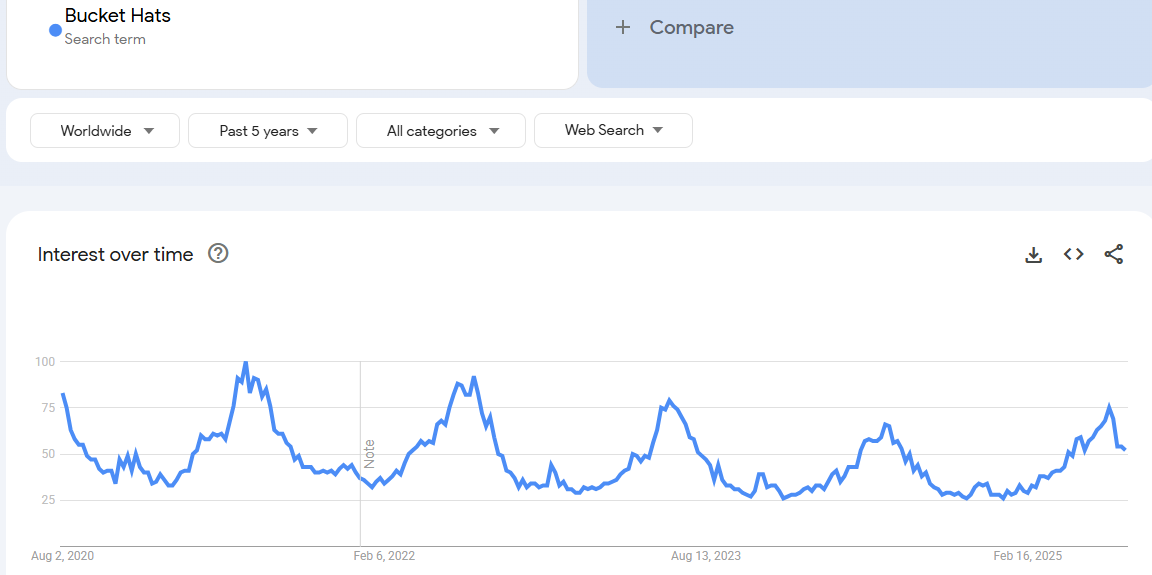Open the Worldwide region dropdown
Image resolution: width=1152 pixels, height=575 pixels.
coord(105,131)
